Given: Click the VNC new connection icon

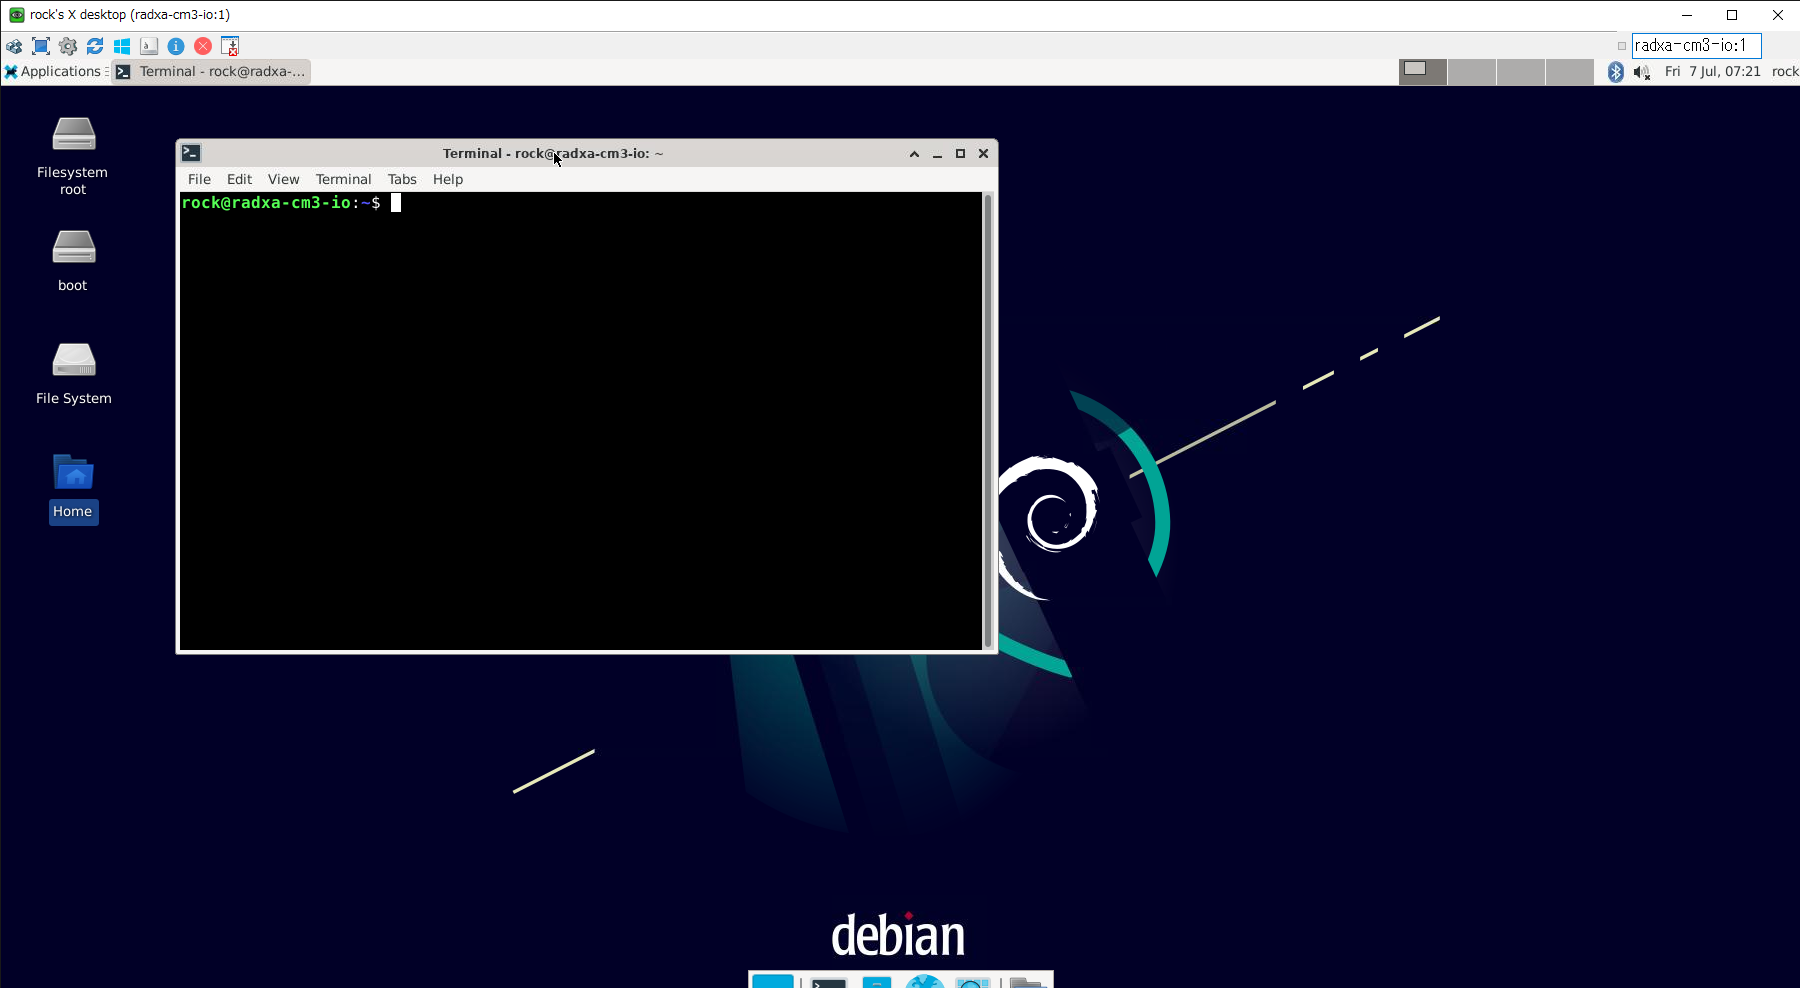Looking at the screenshot, I should pos(14,46).
